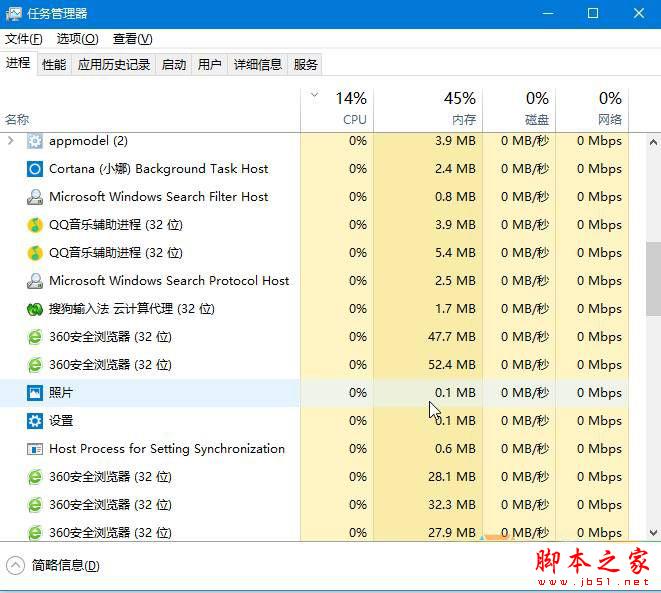Click the 47.7 MB memory cell
Screen dimensions: 661x593
pyautogui.click(x=428, y=337)
